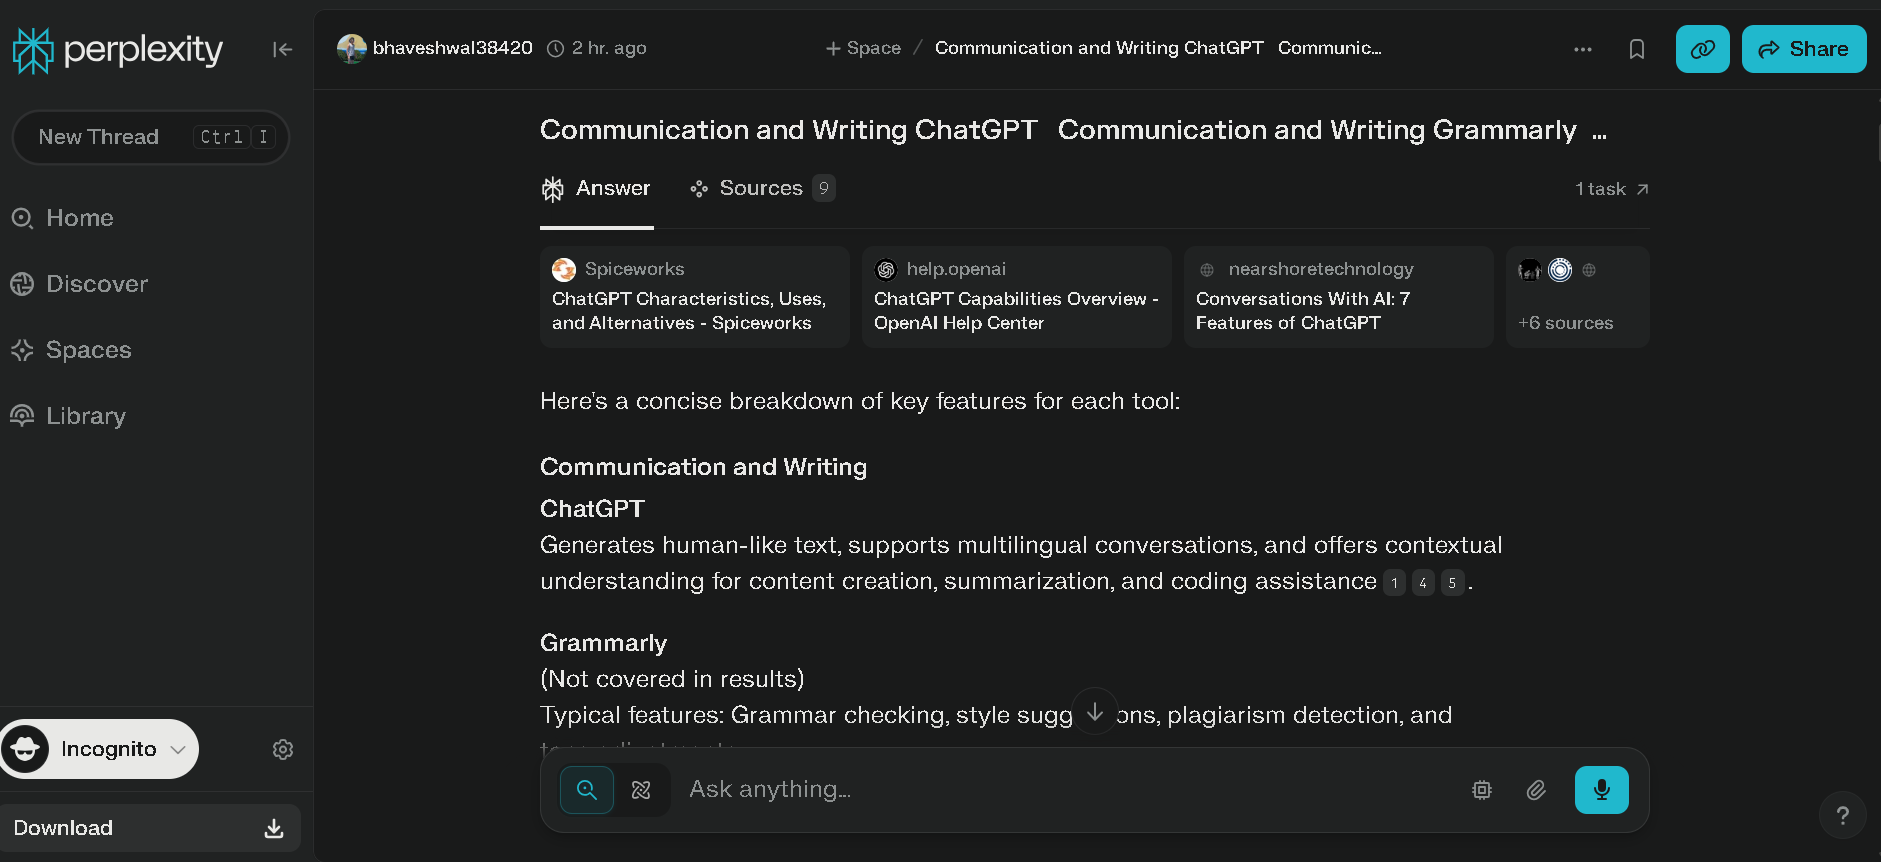Click the Download button

149,828
